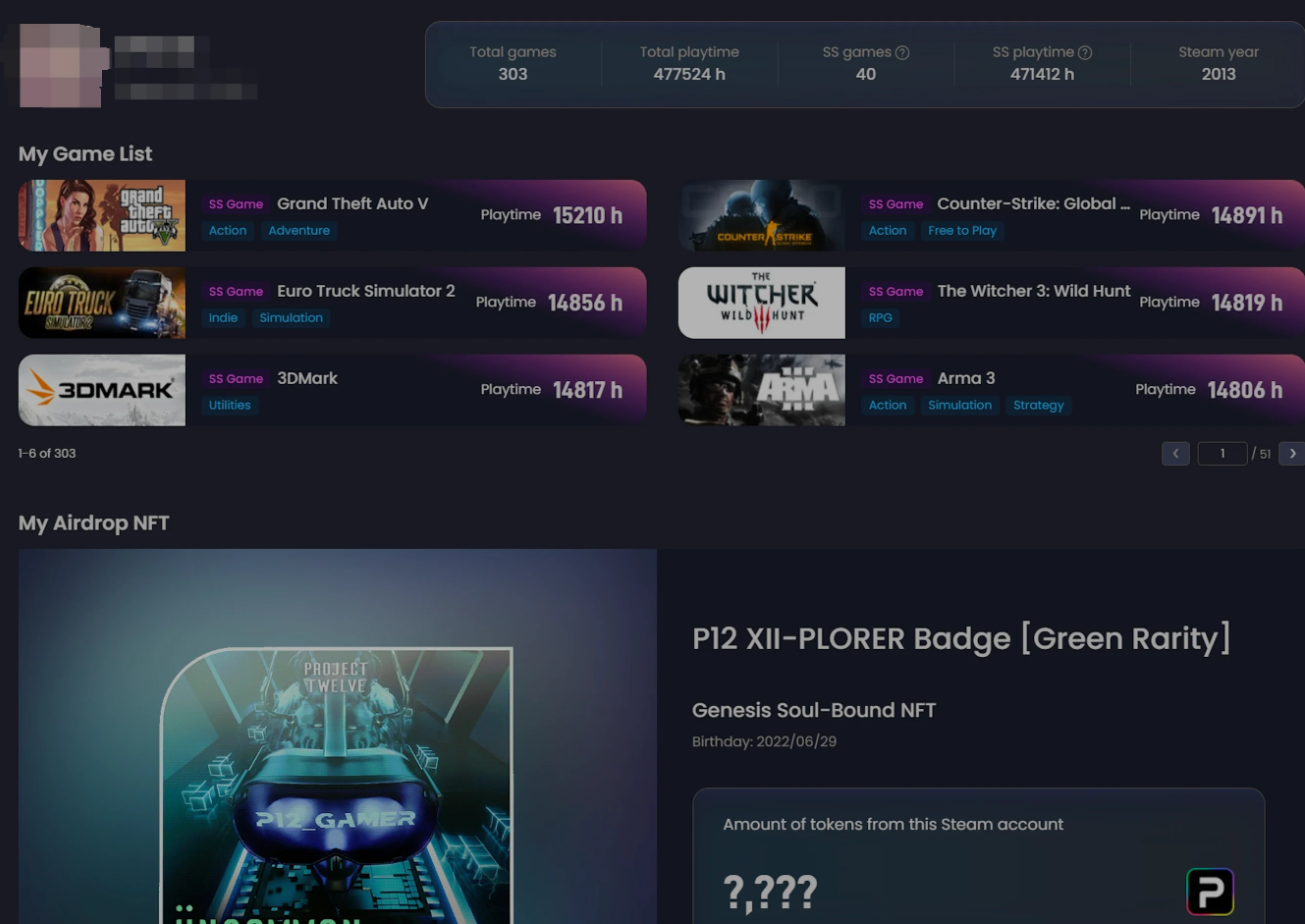Click the P12 token logo icon
Viewport: 1305px width, 924px height.
[x=1210, y=891]
